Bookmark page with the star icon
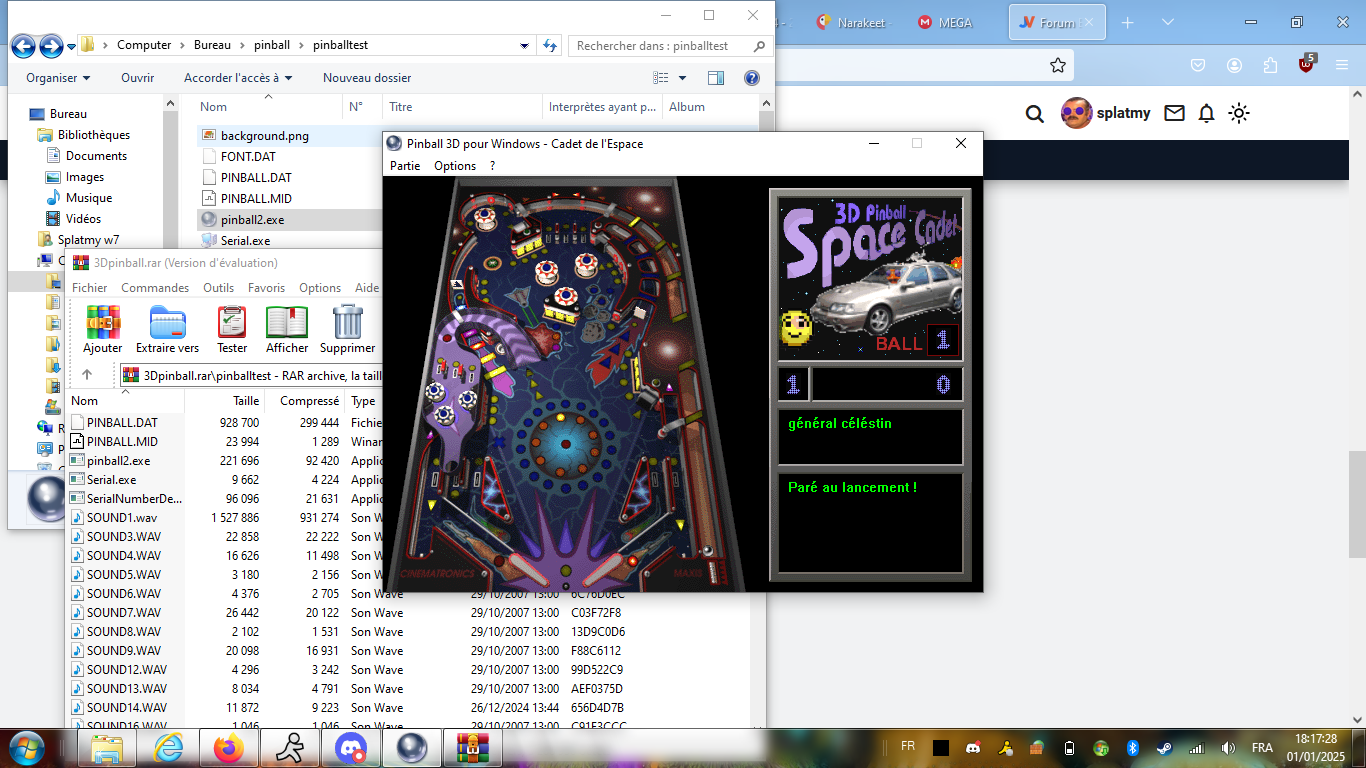This screenshot has width=1366, height=768. [1058, 65]
